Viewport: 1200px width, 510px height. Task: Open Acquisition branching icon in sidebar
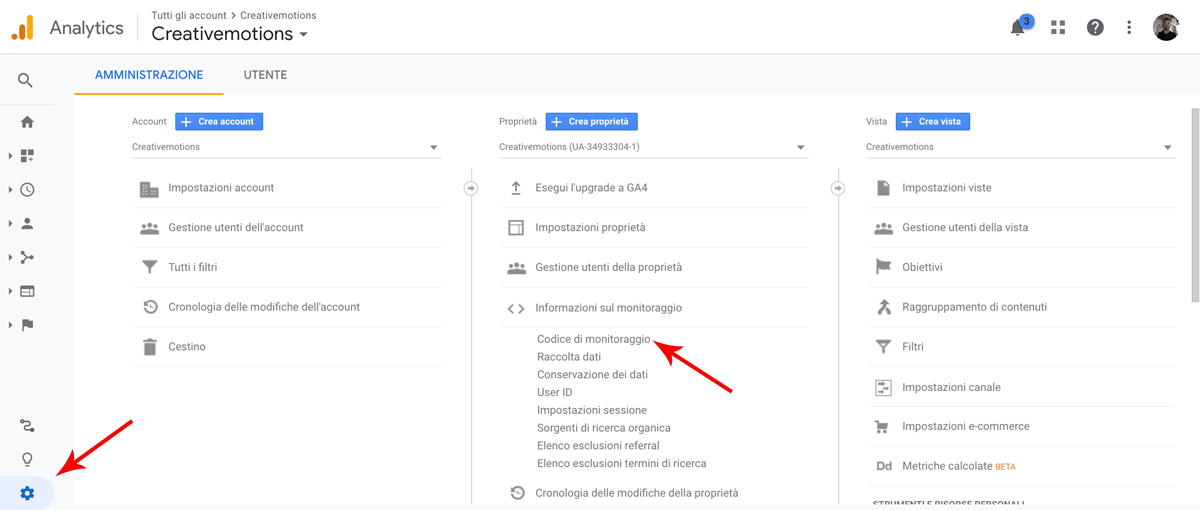pos(27,258)
